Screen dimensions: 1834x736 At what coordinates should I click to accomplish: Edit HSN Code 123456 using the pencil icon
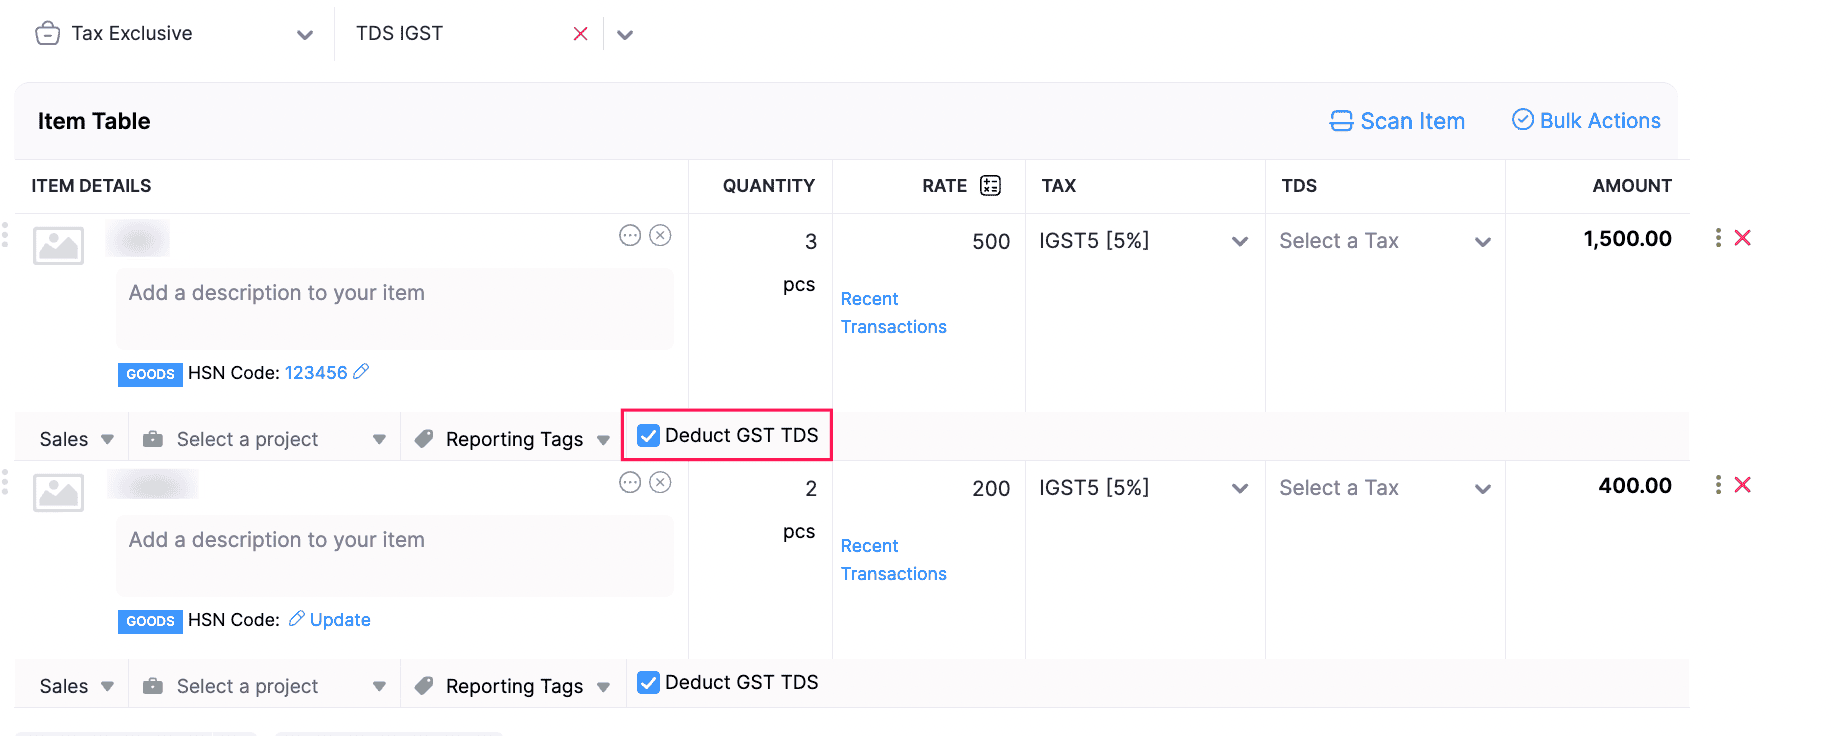click(361, 372)
